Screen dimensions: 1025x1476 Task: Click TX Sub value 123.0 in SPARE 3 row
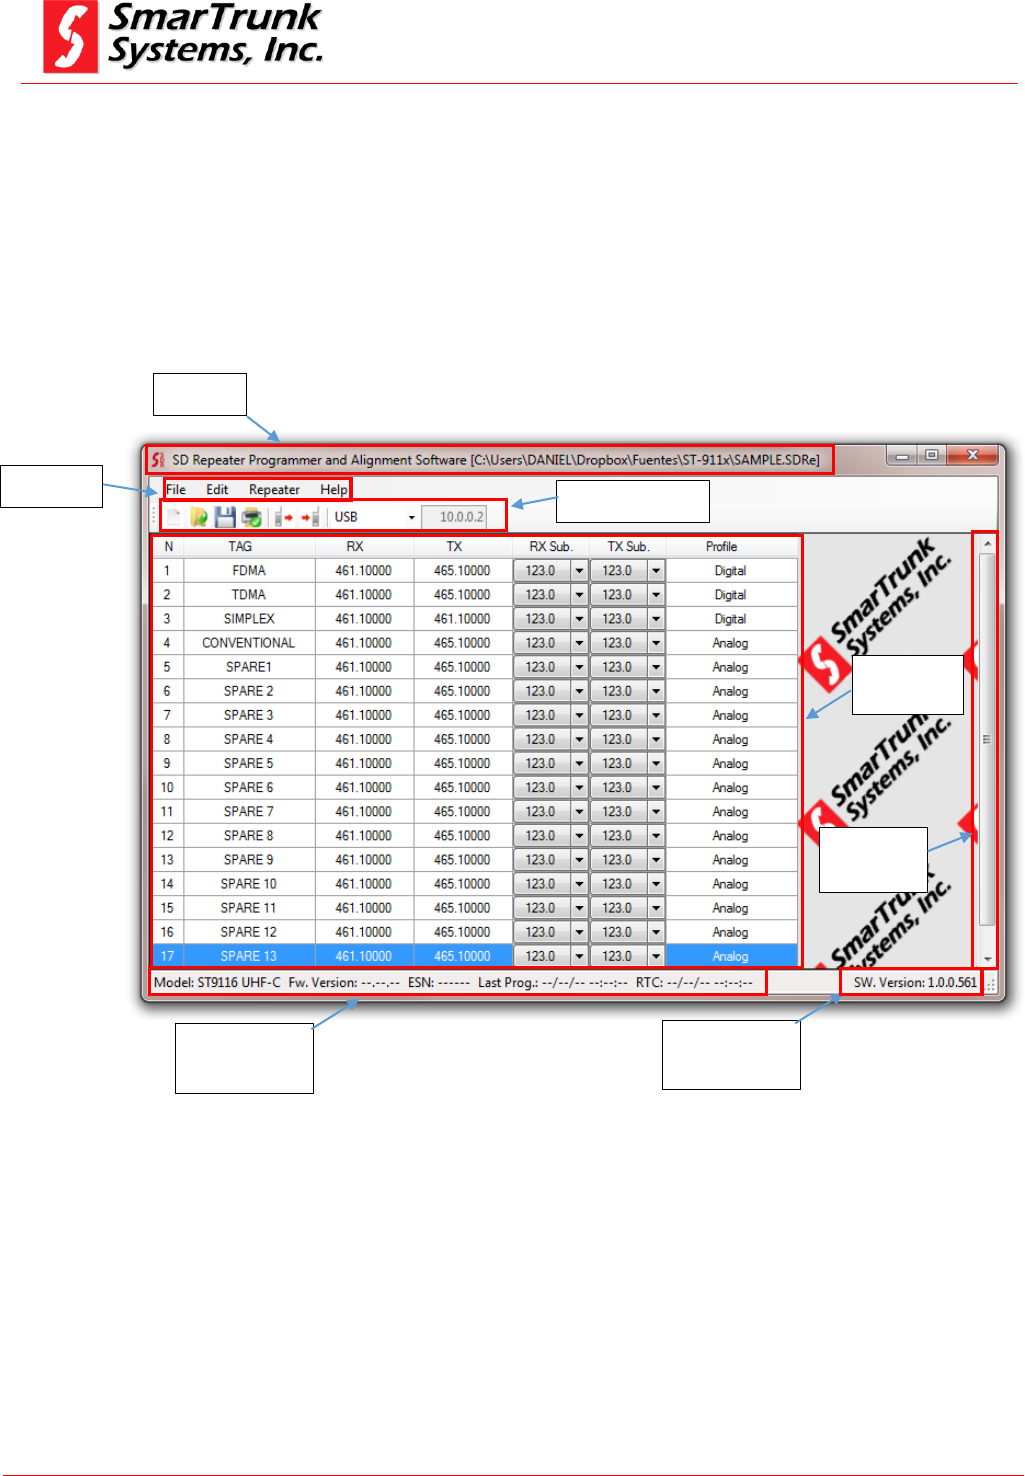coord(618,715)
